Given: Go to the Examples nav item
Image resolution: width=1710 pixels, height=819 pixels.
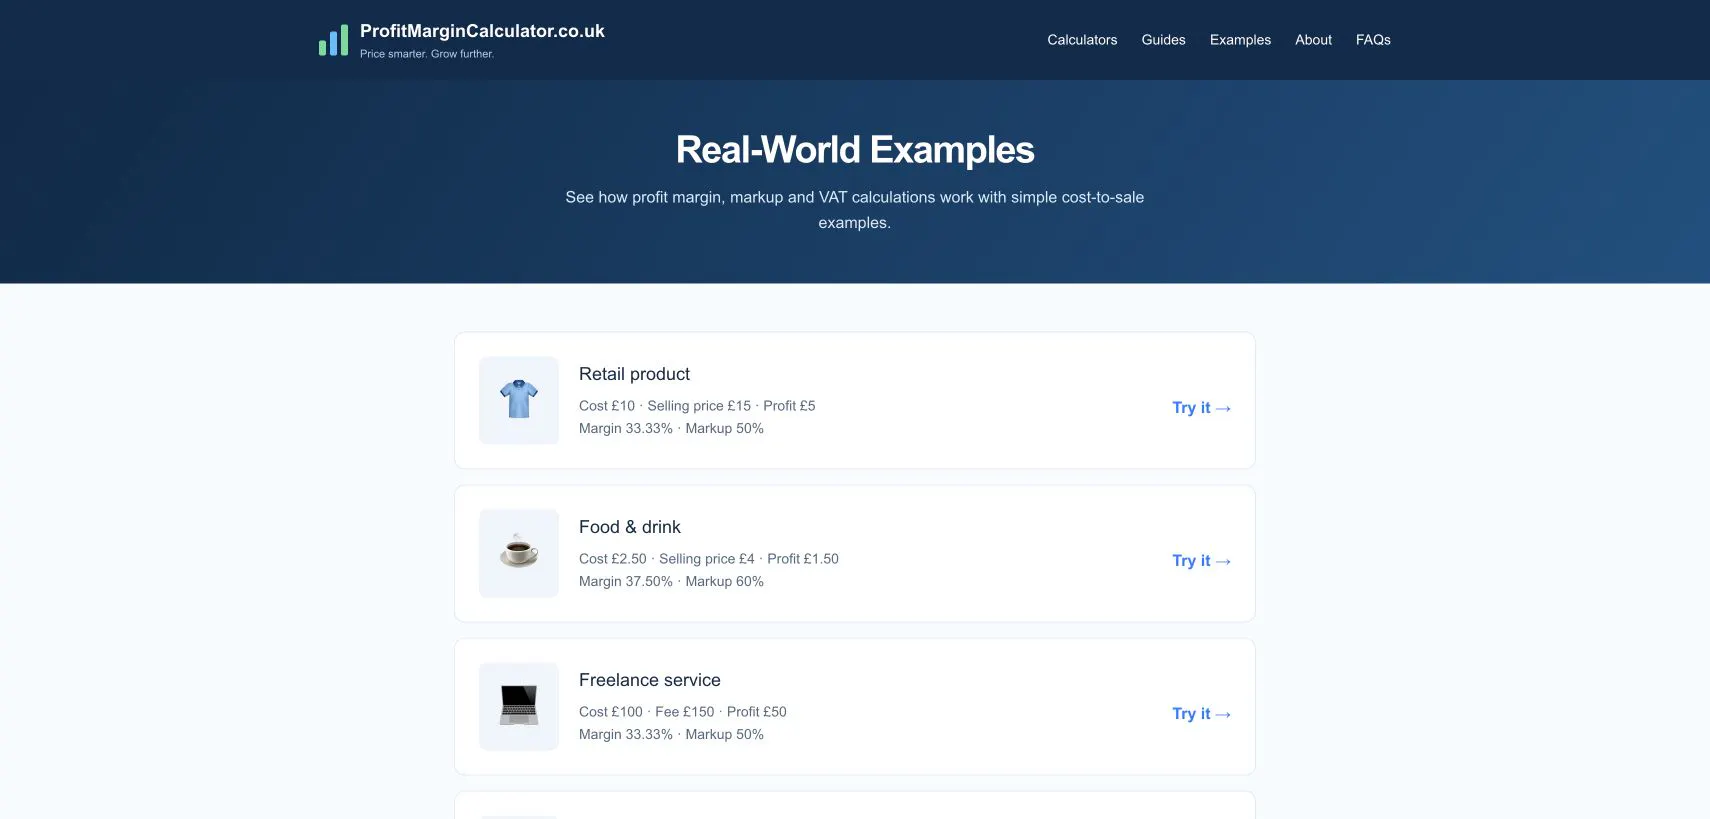Looking at the screenshot, I should pyautogui.click(x=1240, y=40).
